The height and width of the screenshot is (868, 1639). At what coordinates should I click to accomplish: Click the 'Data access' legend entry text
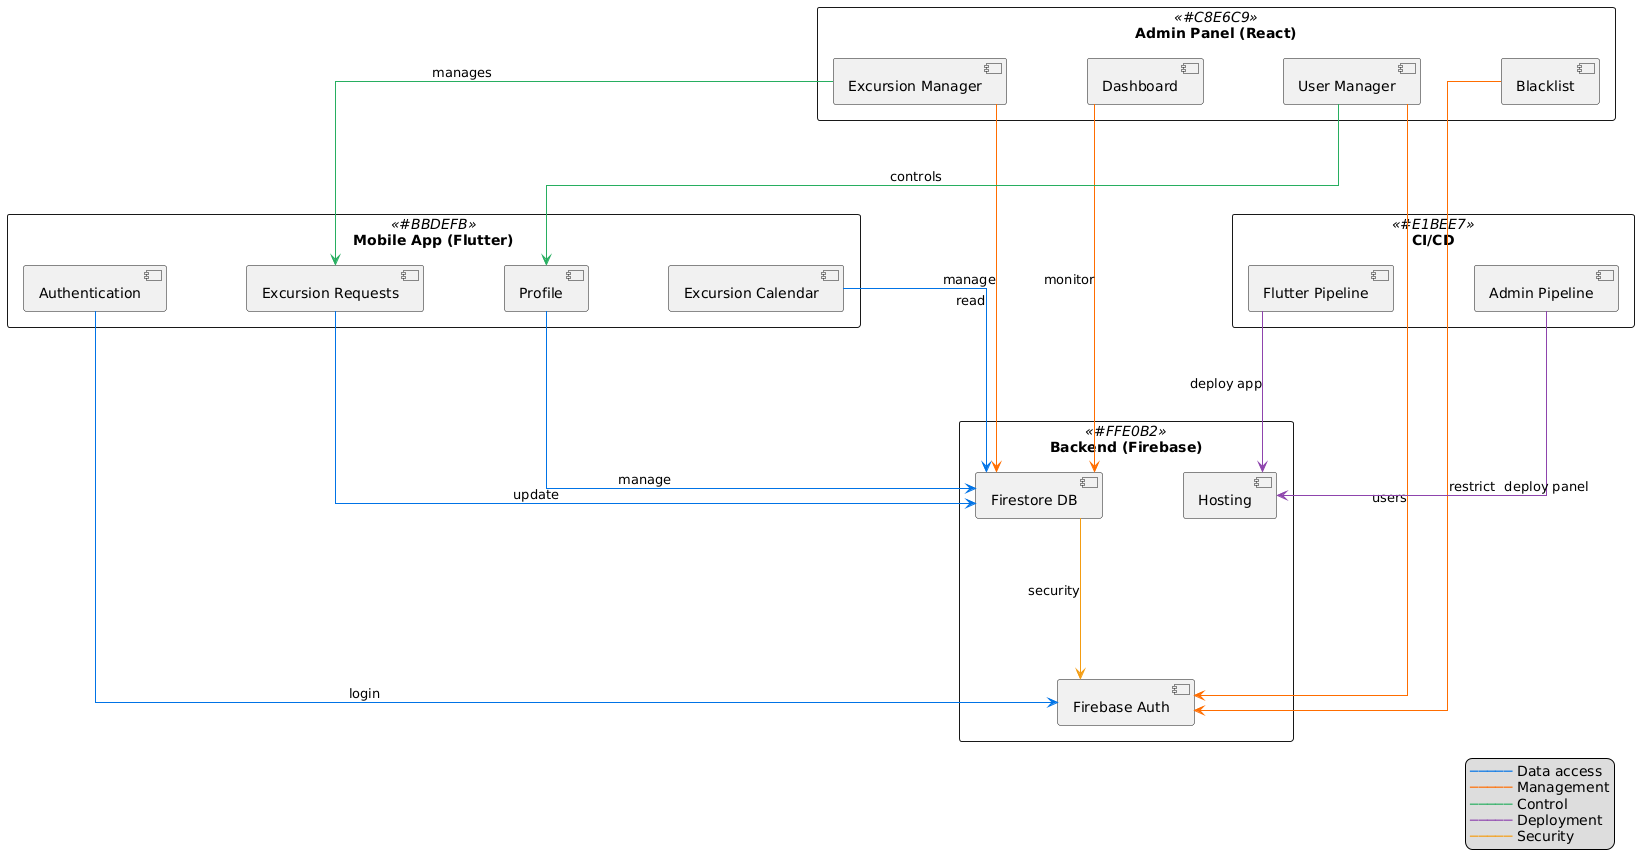(x=1559, y=771)
